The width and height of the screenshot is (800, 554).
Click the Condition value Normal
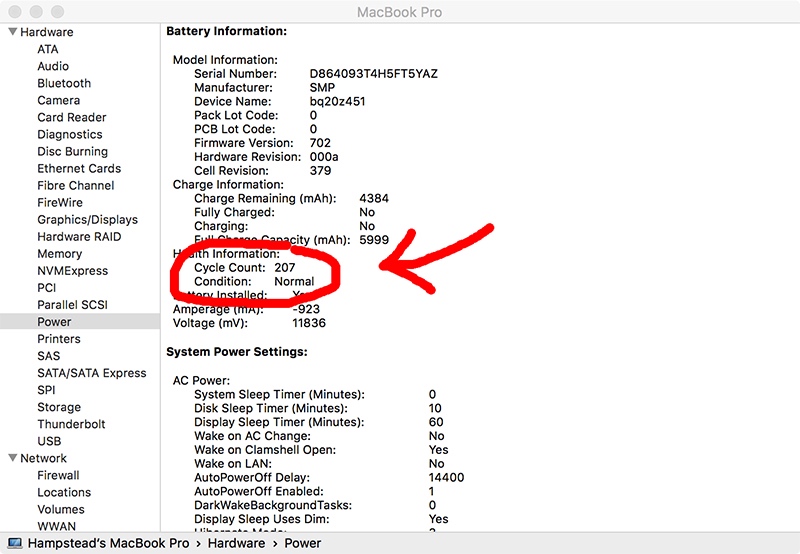(x=294, y=281)
